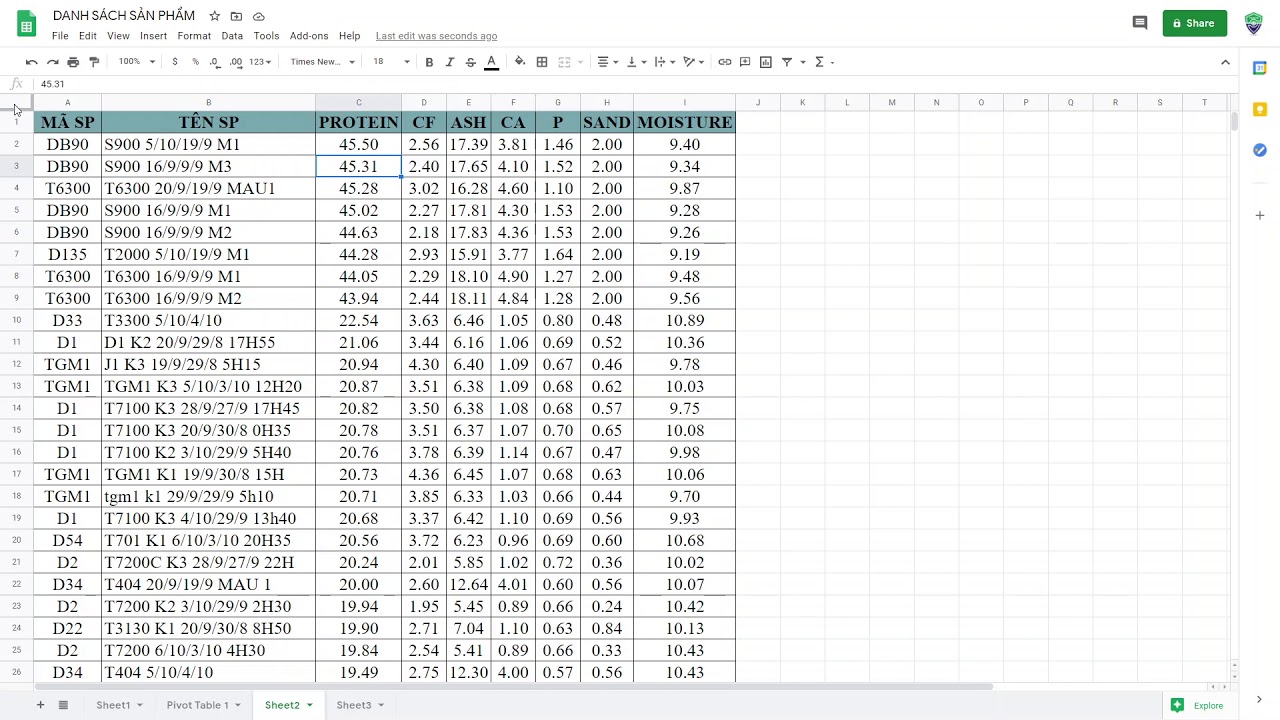Switch to Sheet1 tab
The image size is (1280, 720).
coord(113,705)
